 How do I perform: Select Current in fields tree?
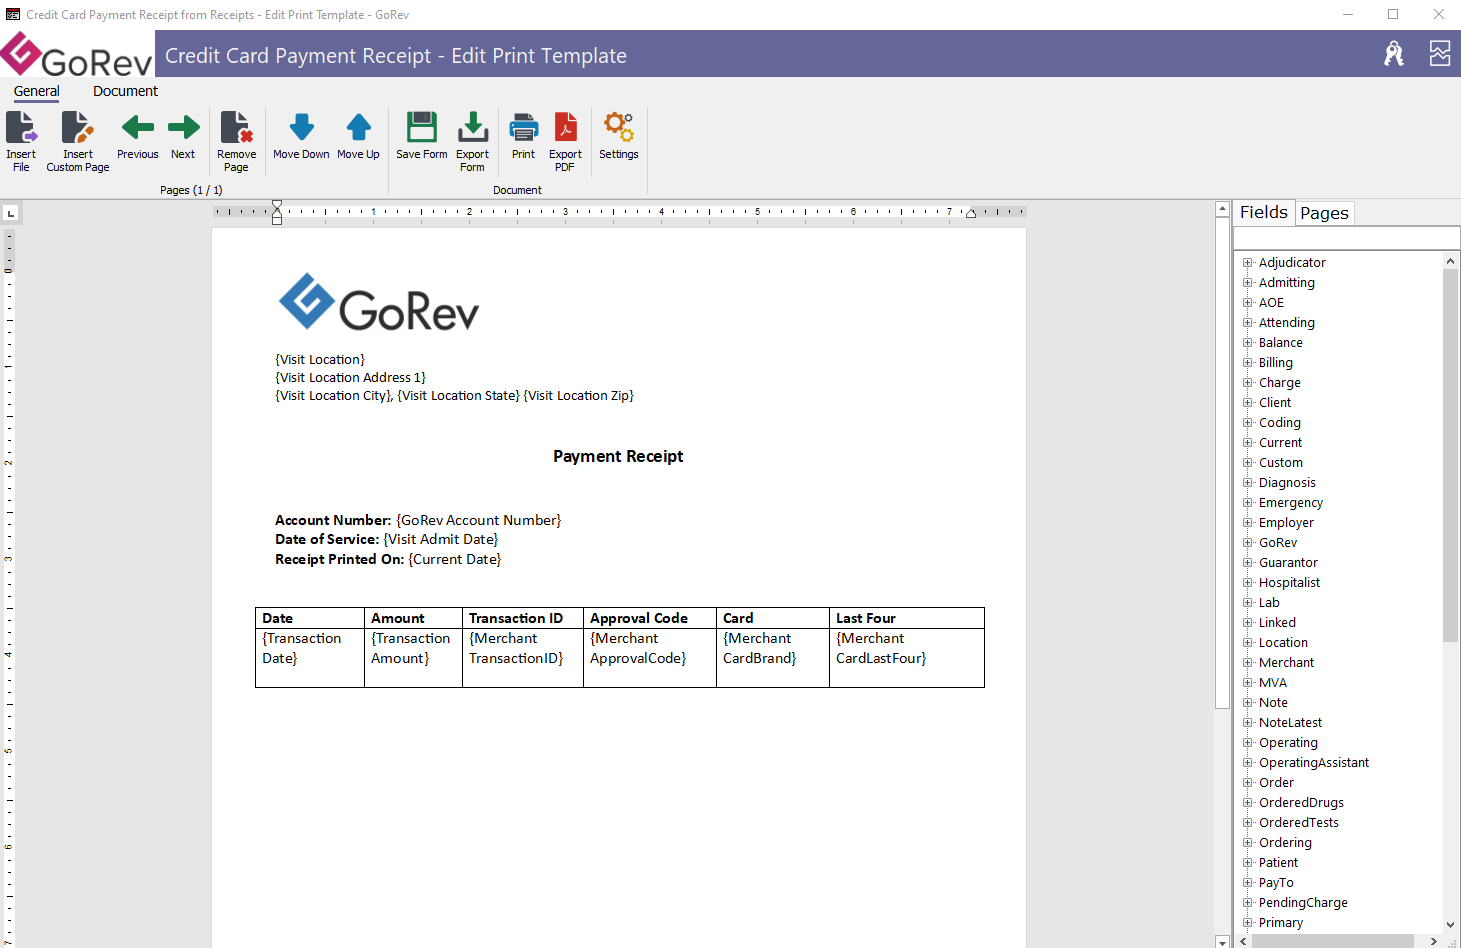[x=1280, y=443]
